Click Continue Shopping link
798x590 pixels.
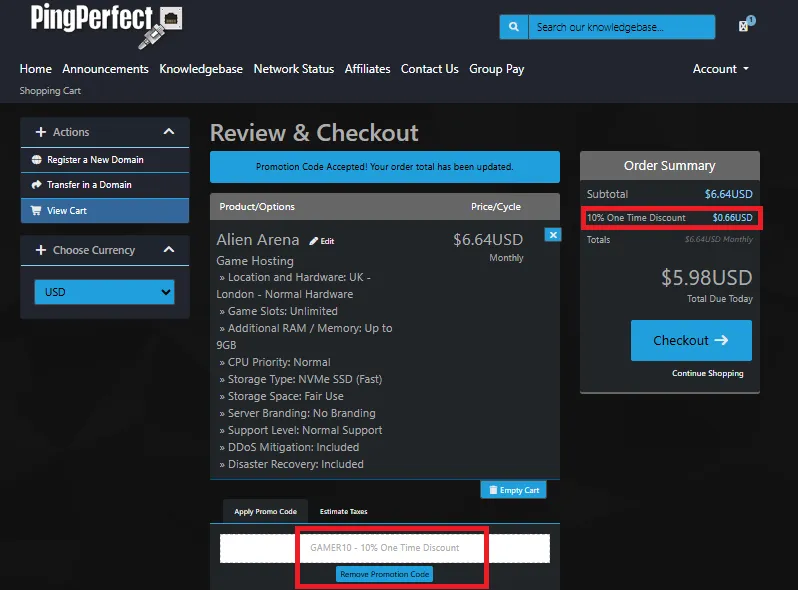[707, 373]
